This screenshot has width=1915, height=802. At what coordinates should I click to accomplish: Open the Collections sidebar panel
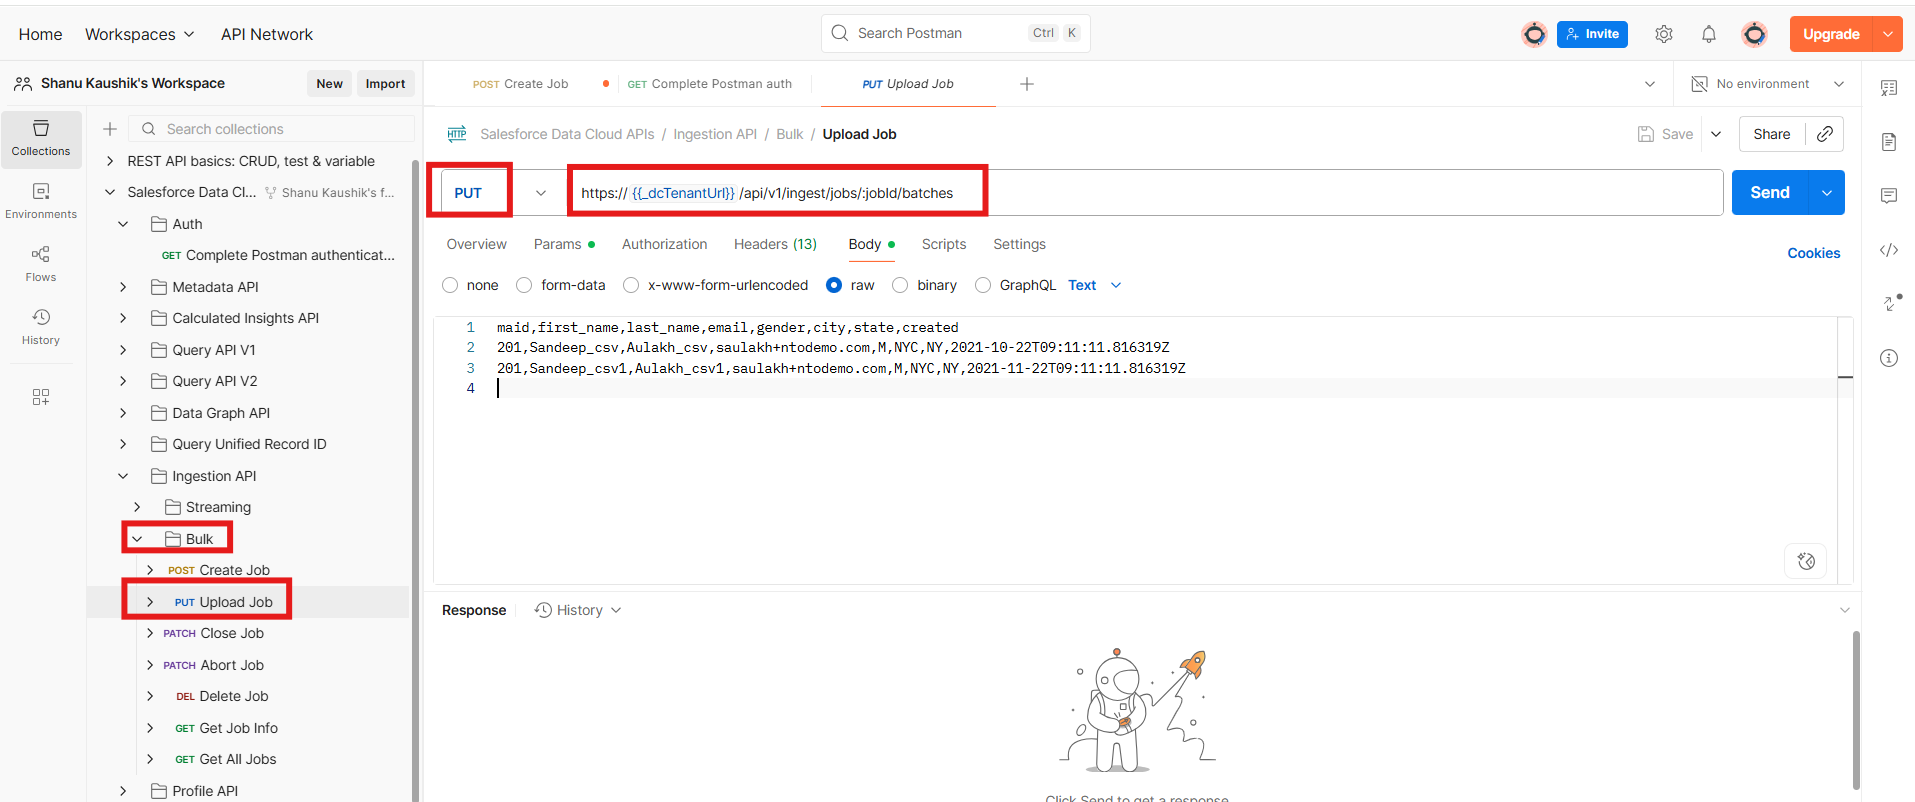pos(41,138)
